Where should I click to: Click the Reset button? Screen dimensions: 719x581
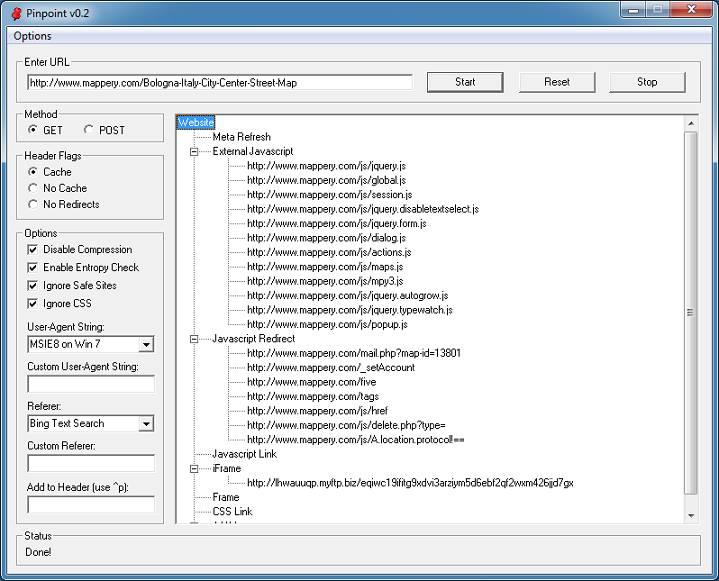click(557, 82)
